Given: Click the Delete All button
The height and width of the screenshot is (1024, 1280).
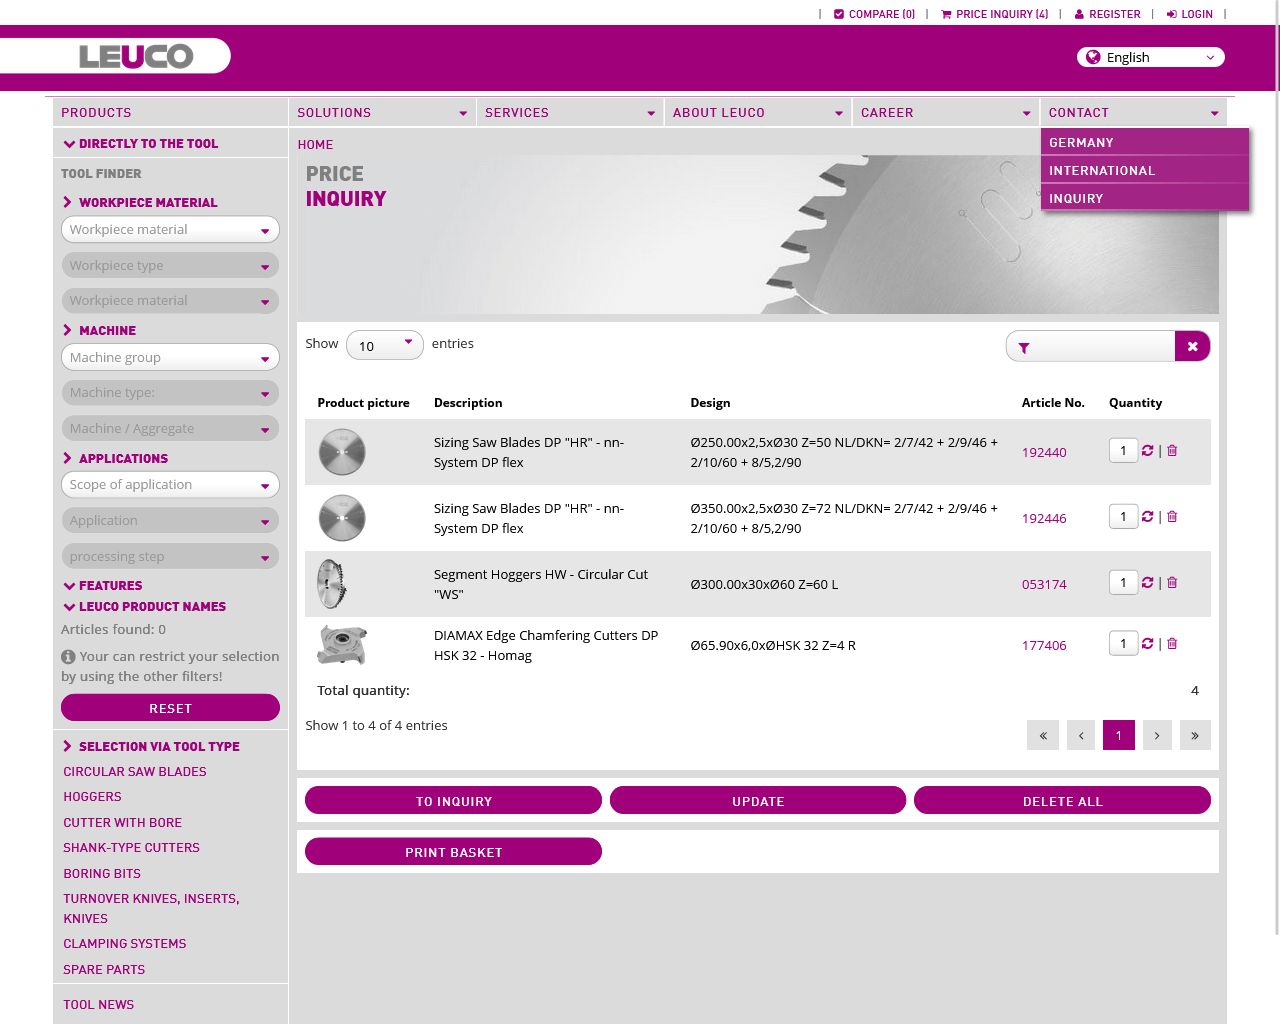Looking at the screenshot, I should [x=1062, y=801].
